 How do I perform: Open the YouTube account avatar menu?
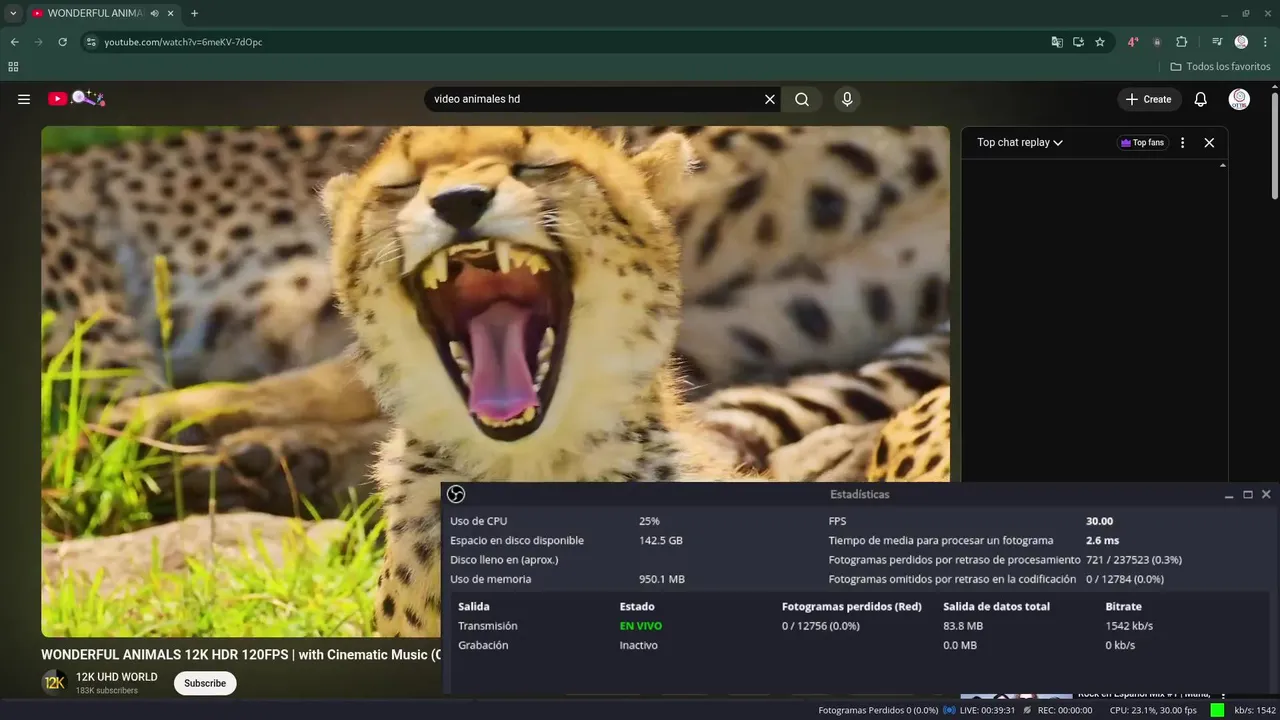click(x=1239, y=99)
